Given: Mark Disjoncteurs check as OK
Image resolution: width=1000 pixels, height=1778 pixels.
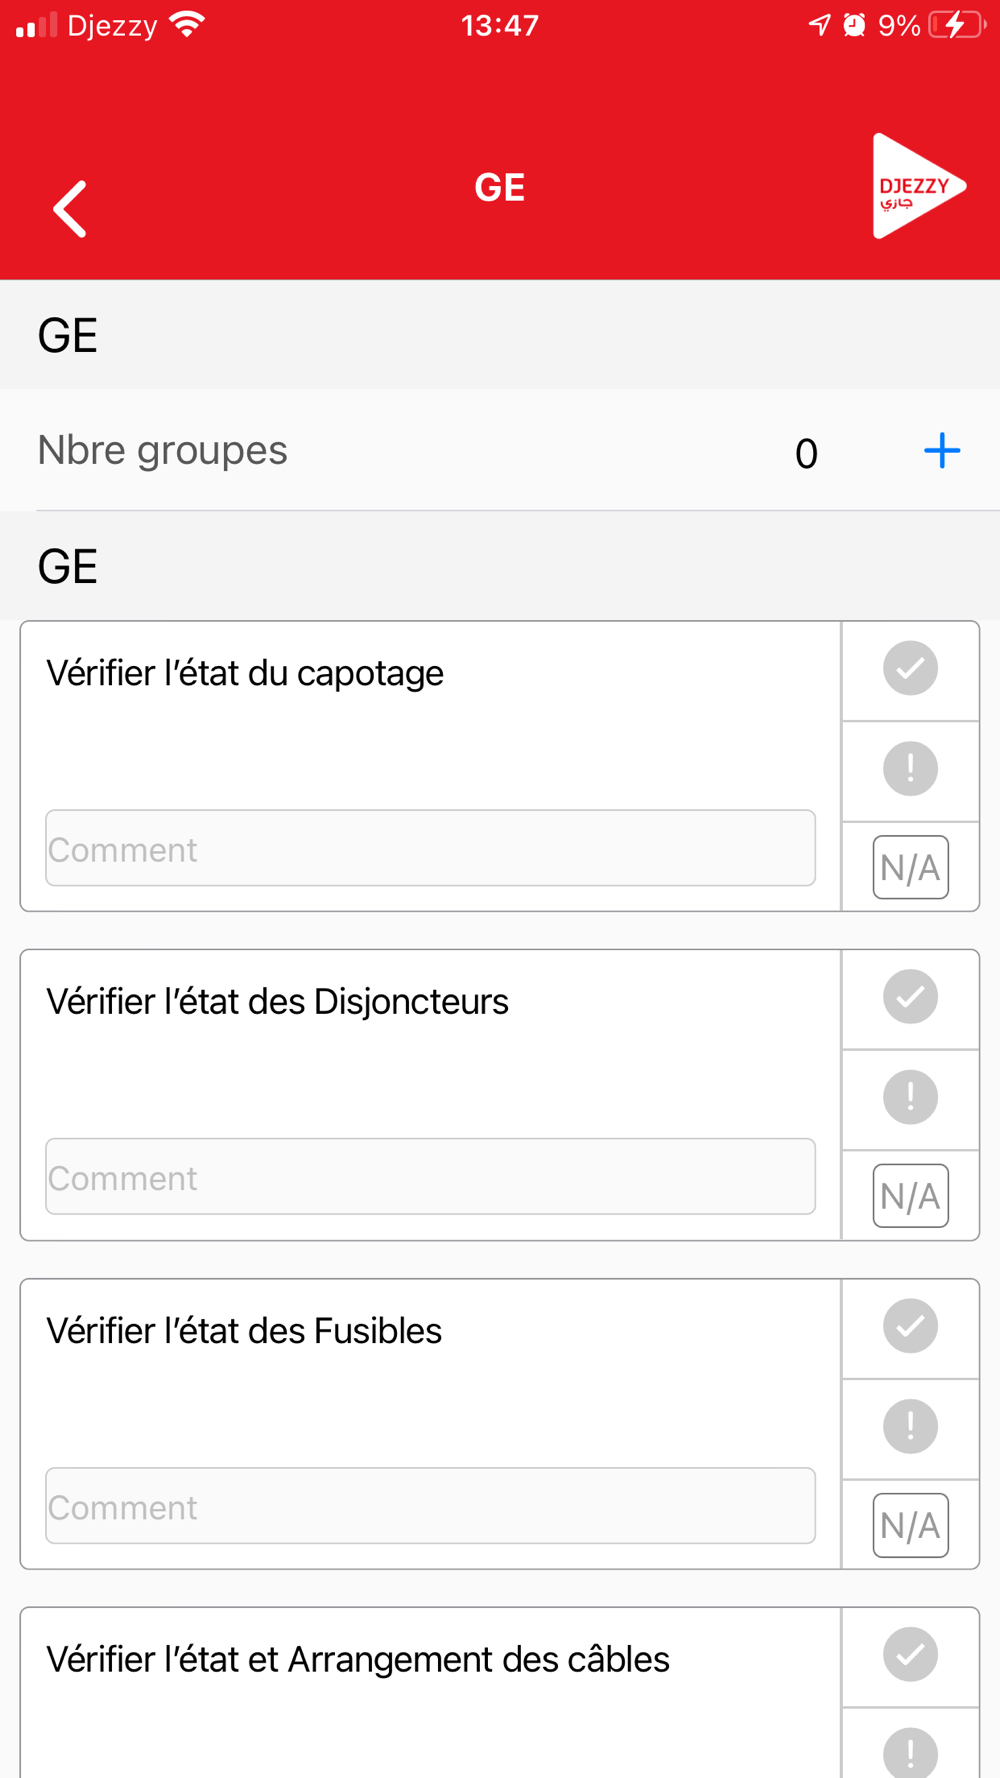Looking at the screenshot, I should pos(910,997).
